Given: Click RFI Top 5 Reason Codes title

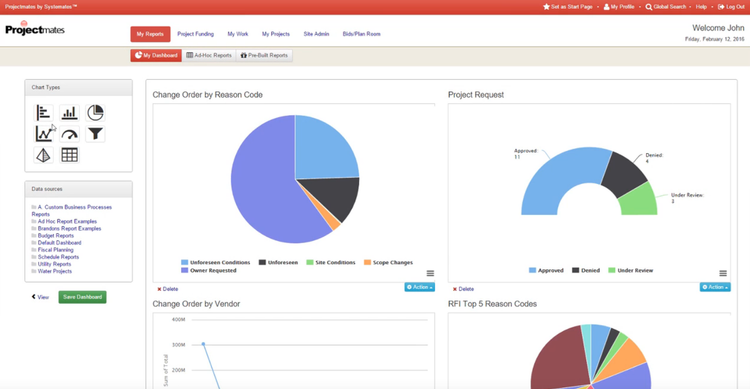Looking at the screenshot, I should (x=492, y=304).
